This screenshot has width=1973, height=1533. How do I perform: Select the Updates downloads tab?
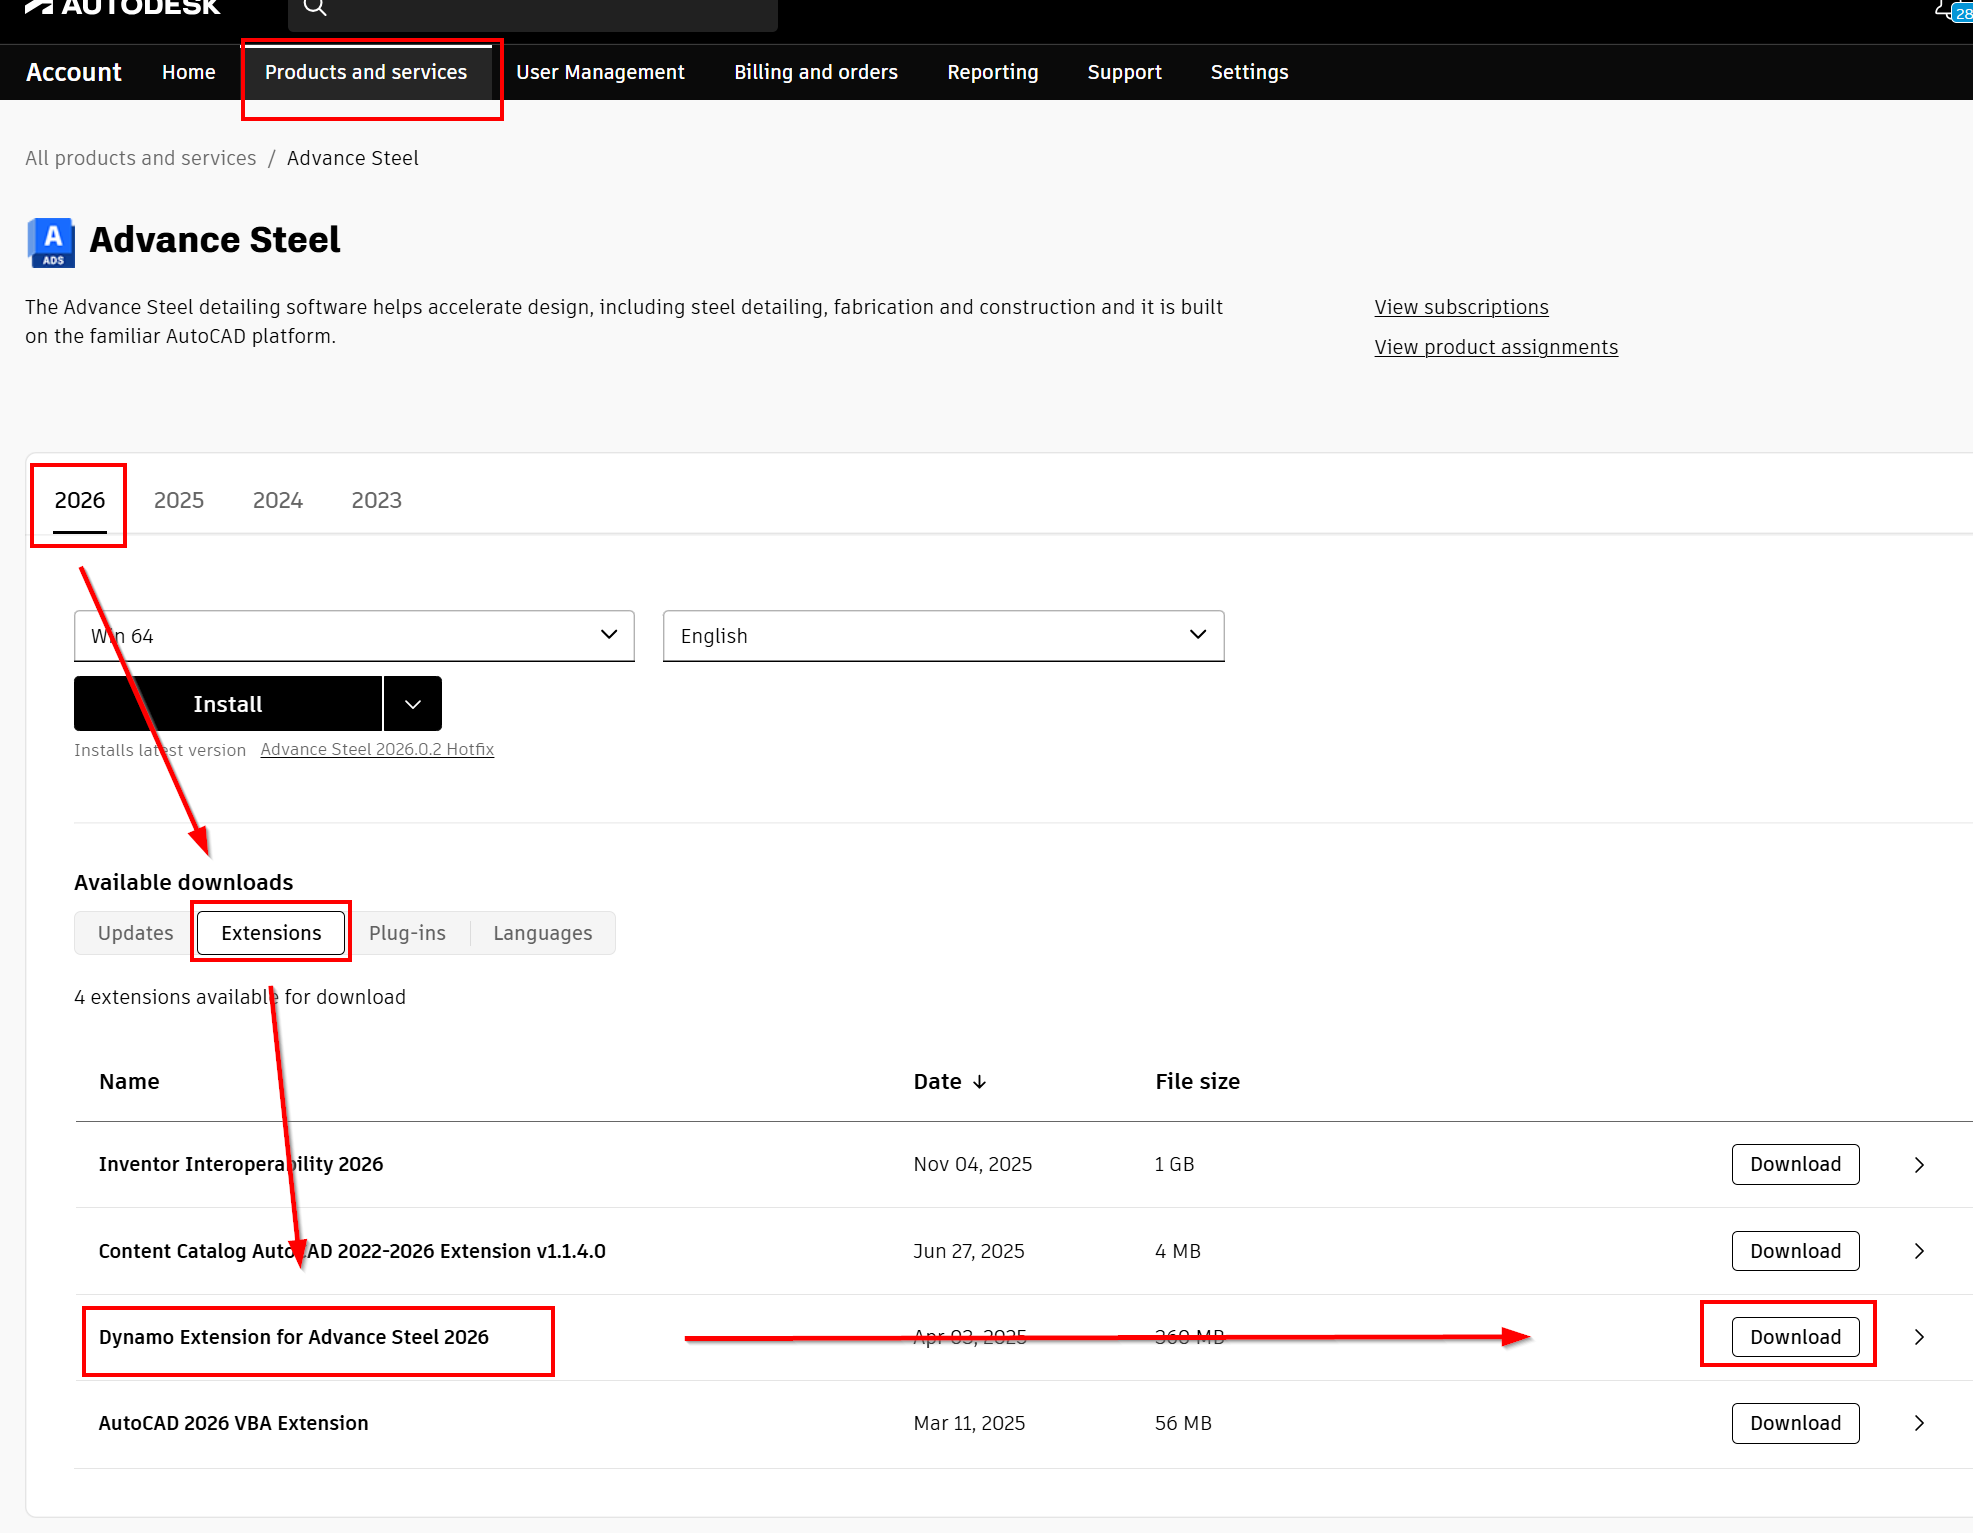[x=136, y=933]
